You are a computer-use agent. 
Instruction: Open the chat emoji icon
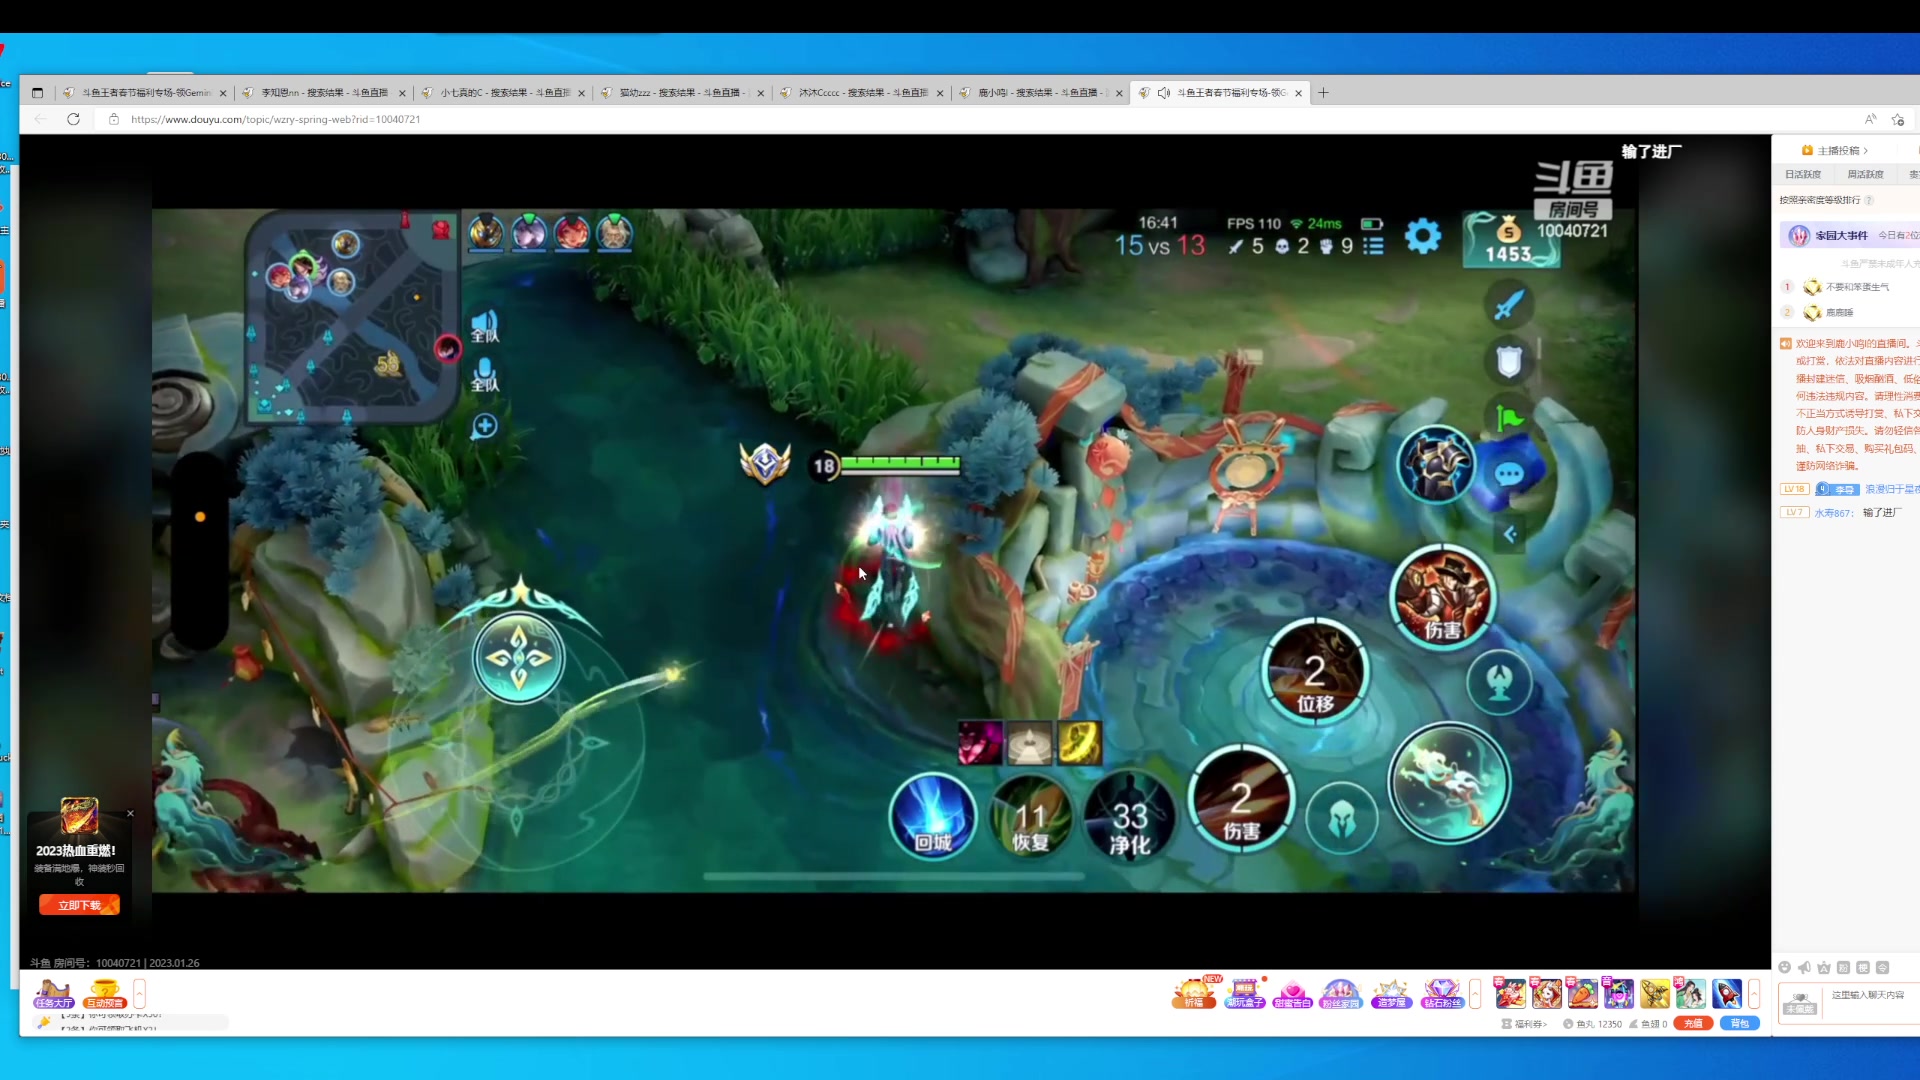click(1785, 967)
